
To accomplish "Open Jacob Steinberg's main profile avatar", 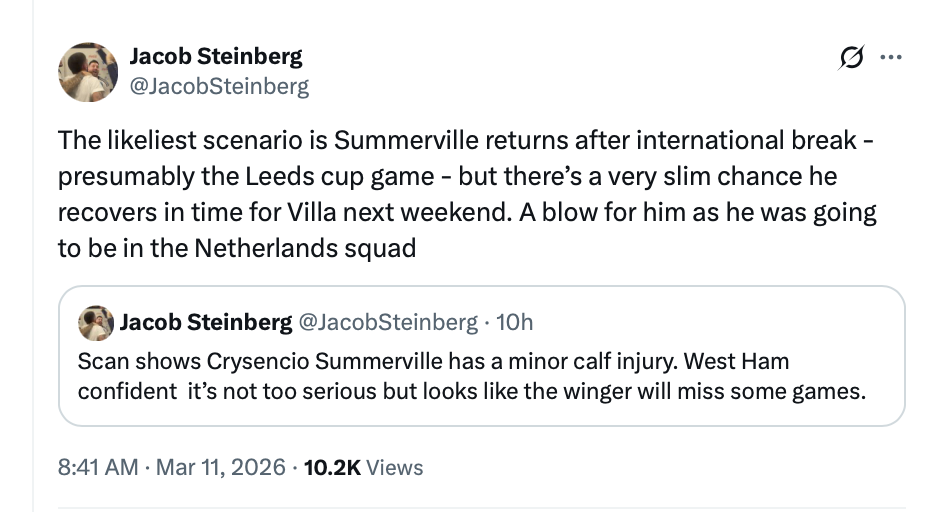I will pos(89,72).
